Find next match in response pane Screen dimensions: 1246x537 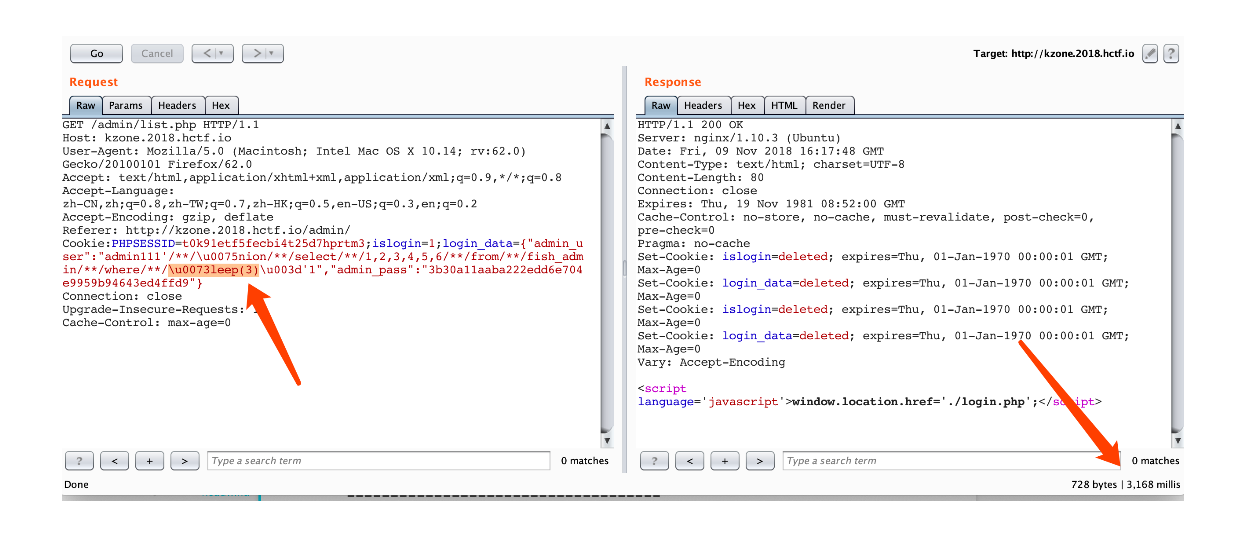click(x=760, y=461)
